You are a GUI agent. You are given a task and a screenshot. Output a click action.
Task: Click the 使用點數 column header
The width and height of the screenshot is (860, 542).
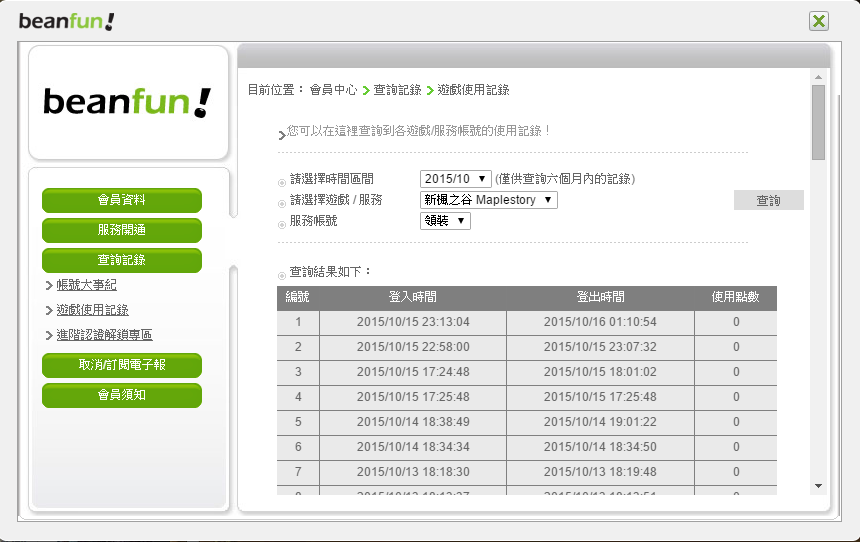(x=735, y=297)
